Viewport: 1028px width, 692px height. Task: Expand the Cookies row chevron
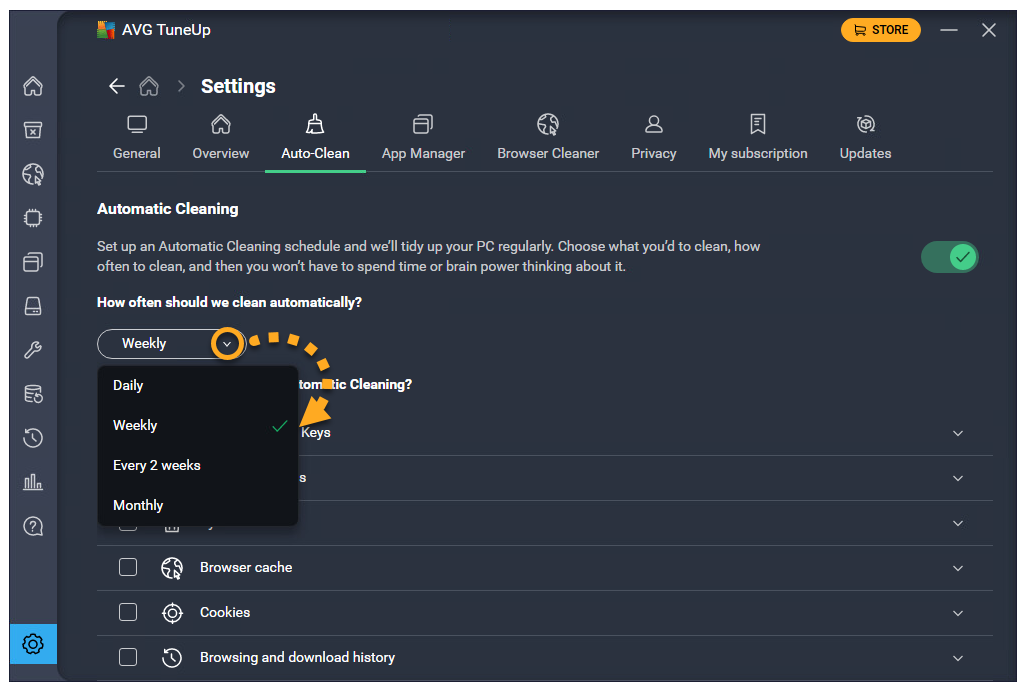click(x=957, y=613)
